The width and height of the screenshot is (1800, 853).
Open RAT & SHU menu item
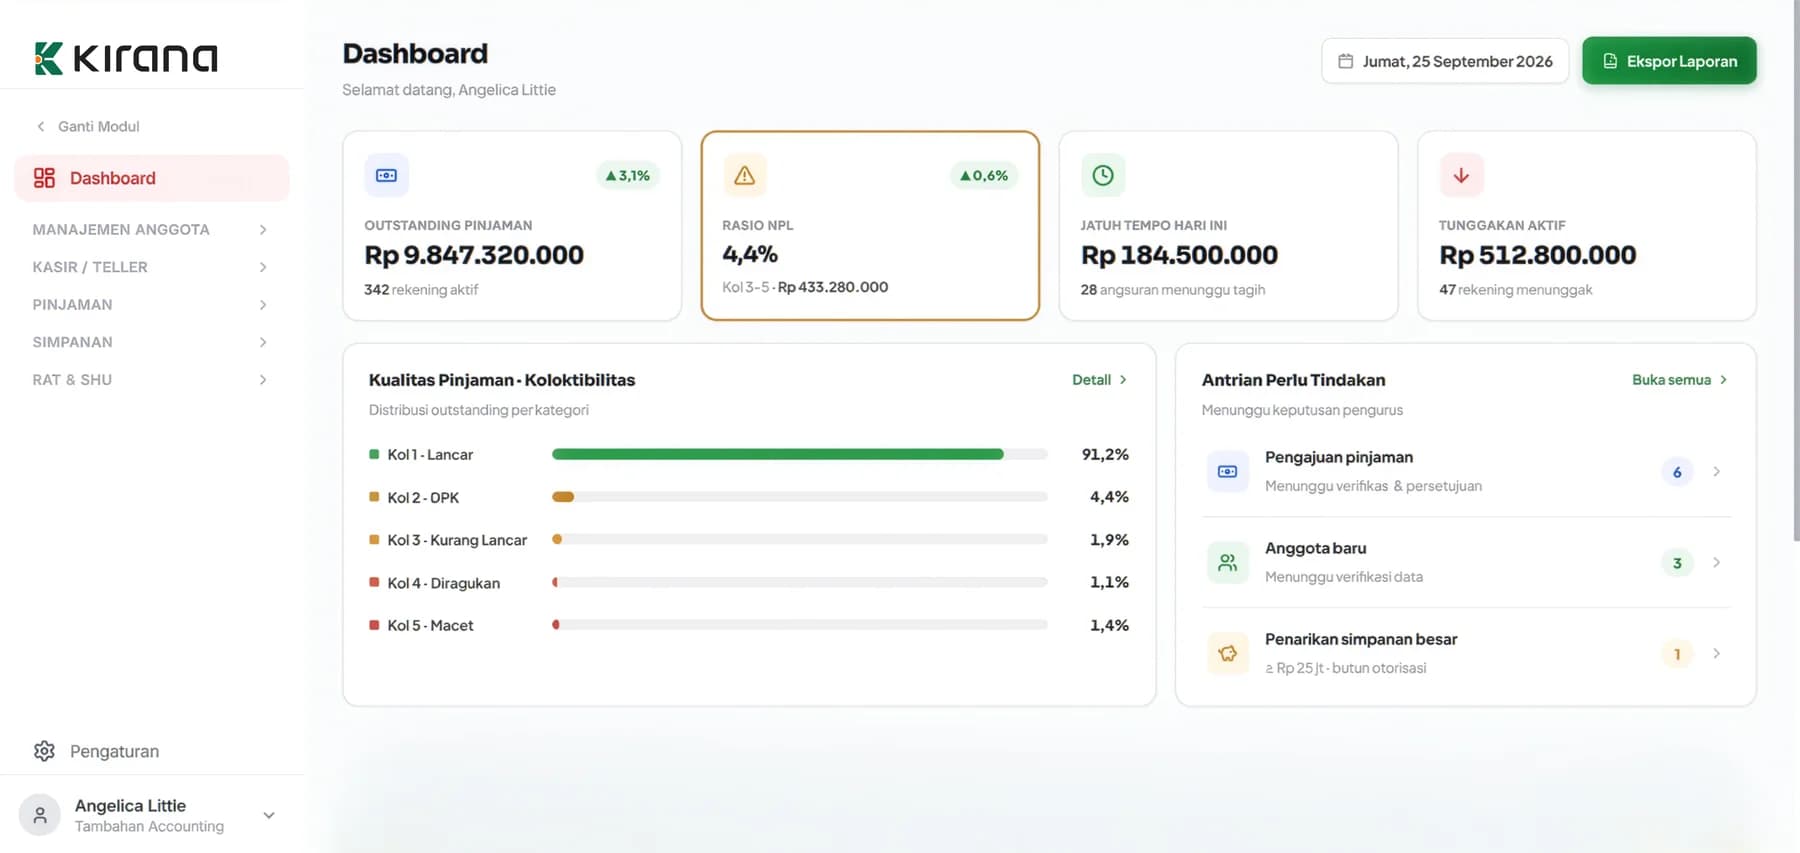(152, 379)
